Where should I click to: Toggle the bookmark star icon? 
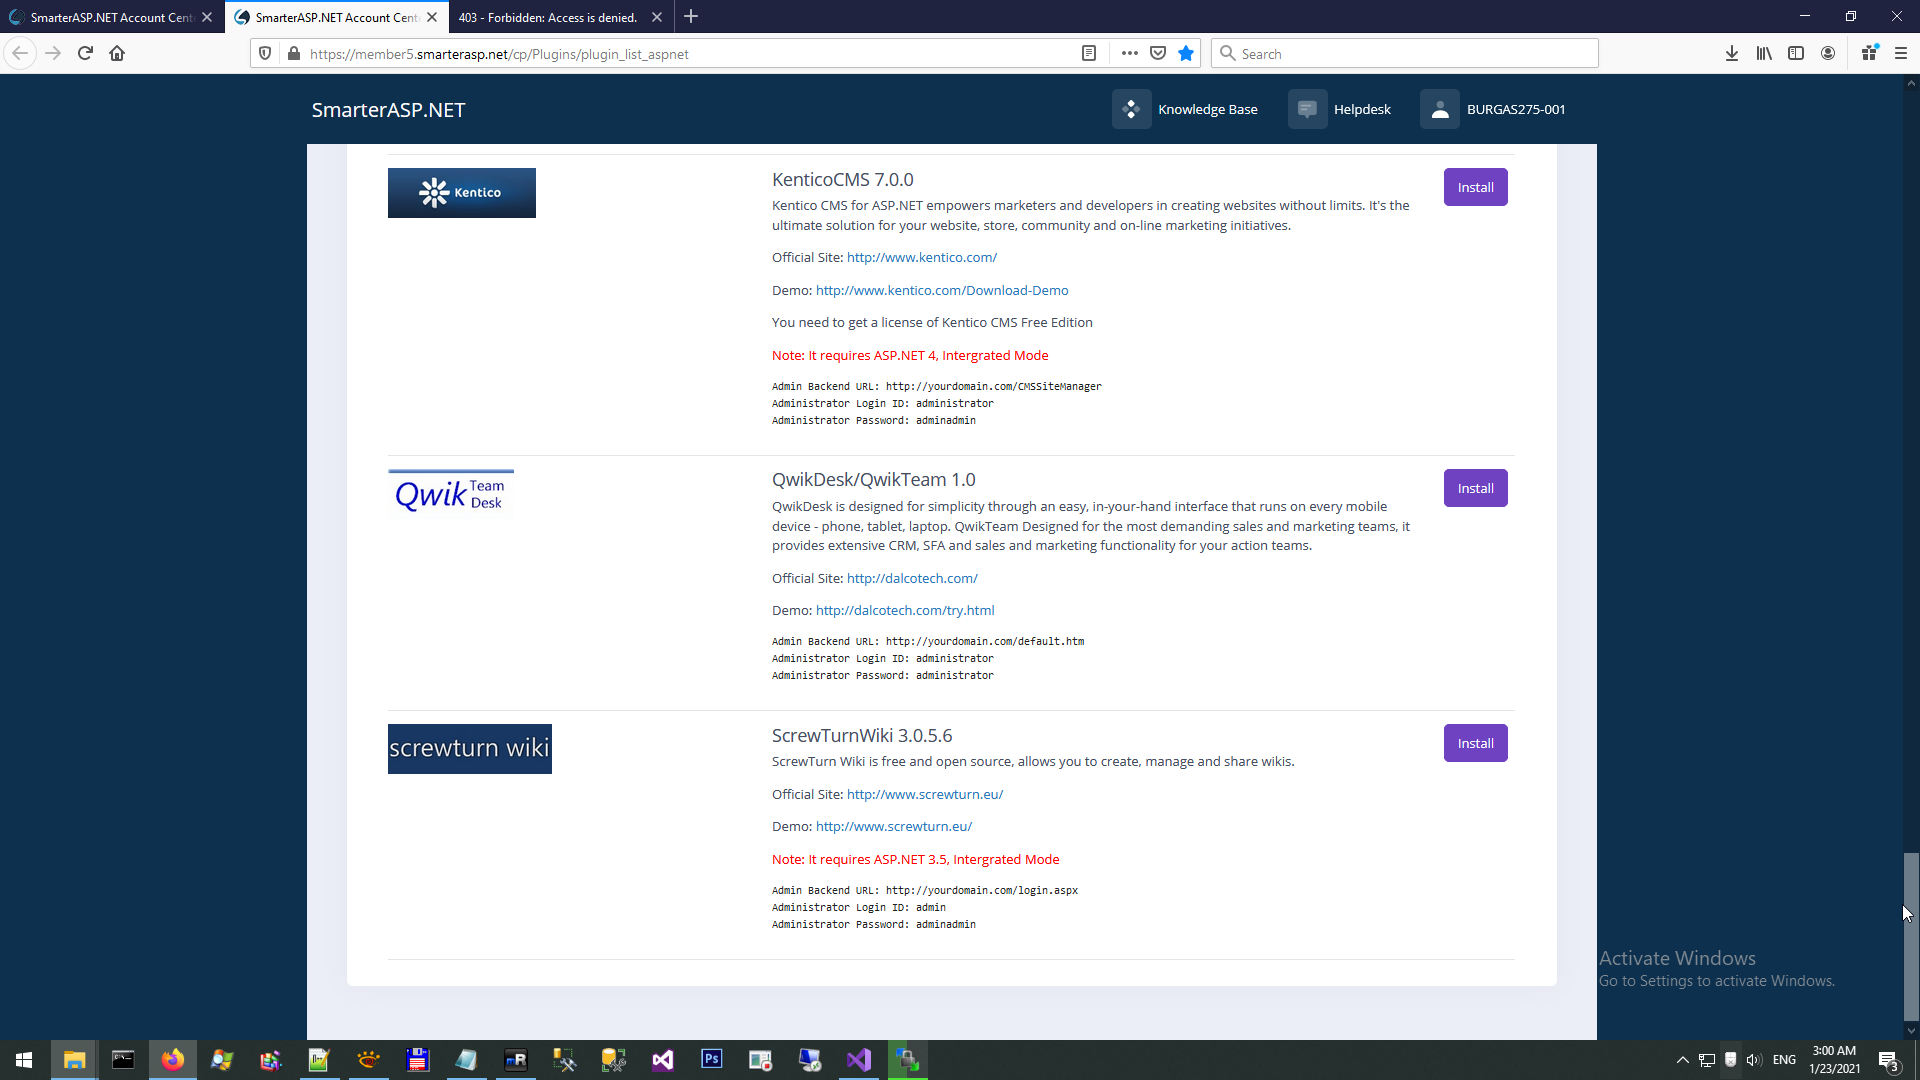pyautogui.click(x=1186, y=54)
